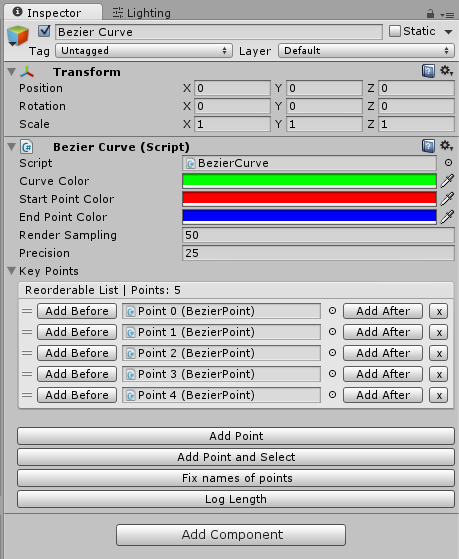
Task: Open the Inspector panel options menu
Action: (x=447, y=15)
